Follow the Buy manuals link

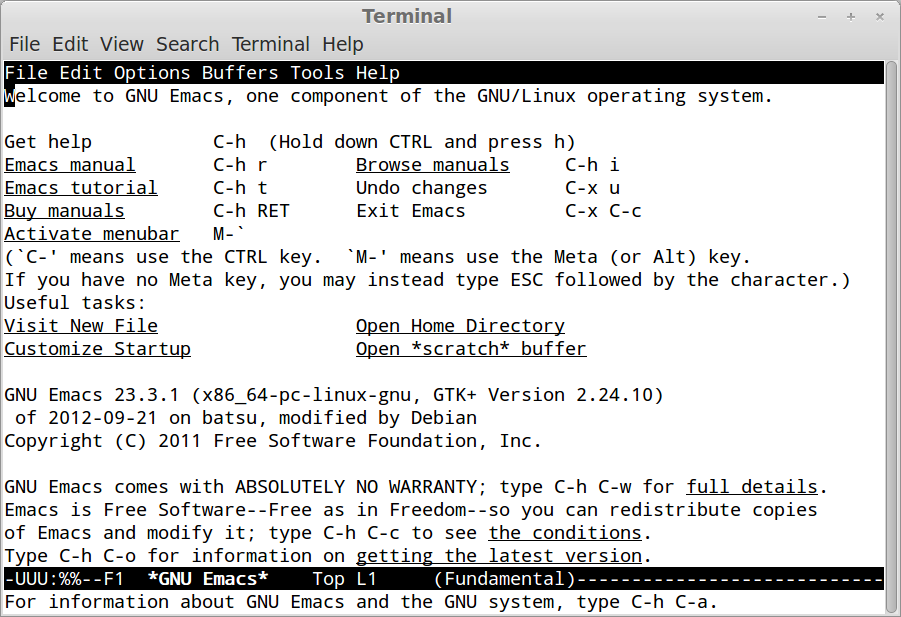coord(64,211)
